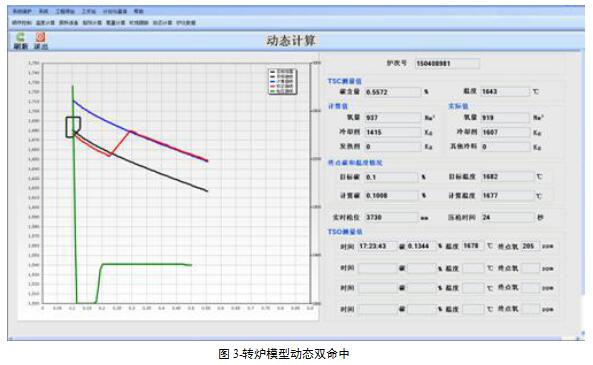The height and width of the screenshot is (365, 593).
Task: Click the red 退出 exit icon
Action: (x=40, y=37)
